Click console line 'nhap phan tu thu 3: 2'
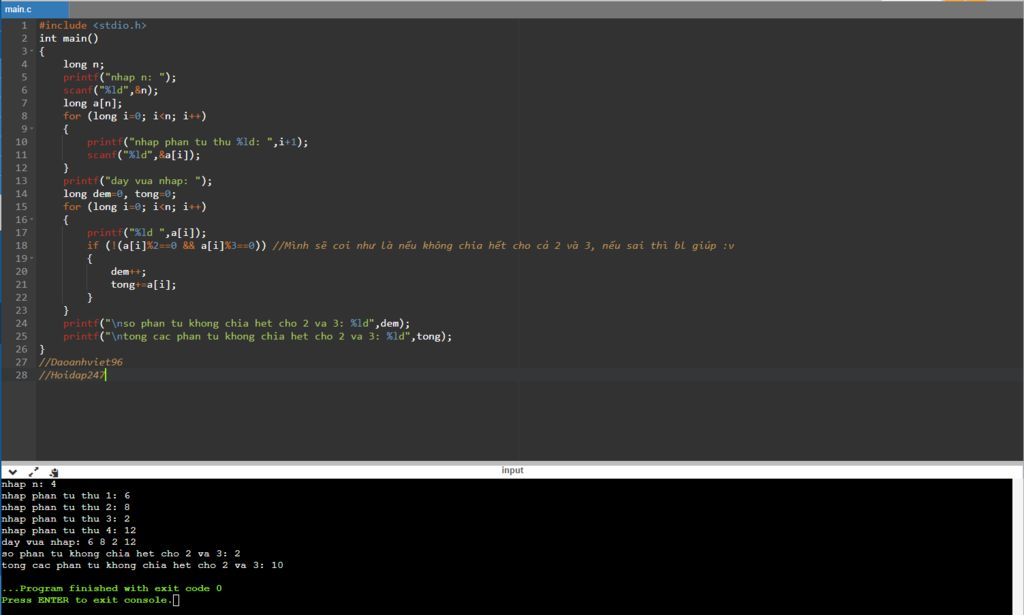 65,519
